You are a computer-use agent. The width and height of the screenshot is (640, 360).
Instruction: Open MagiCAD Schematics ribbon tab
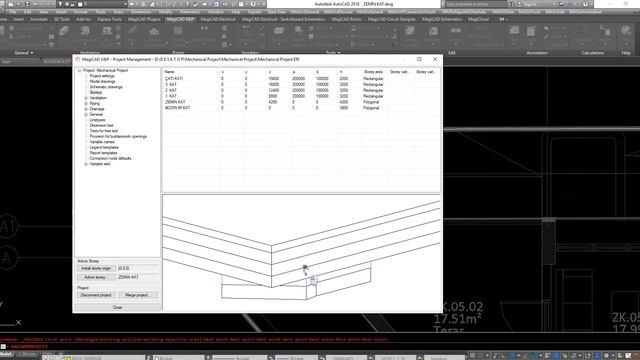point(442,19)
